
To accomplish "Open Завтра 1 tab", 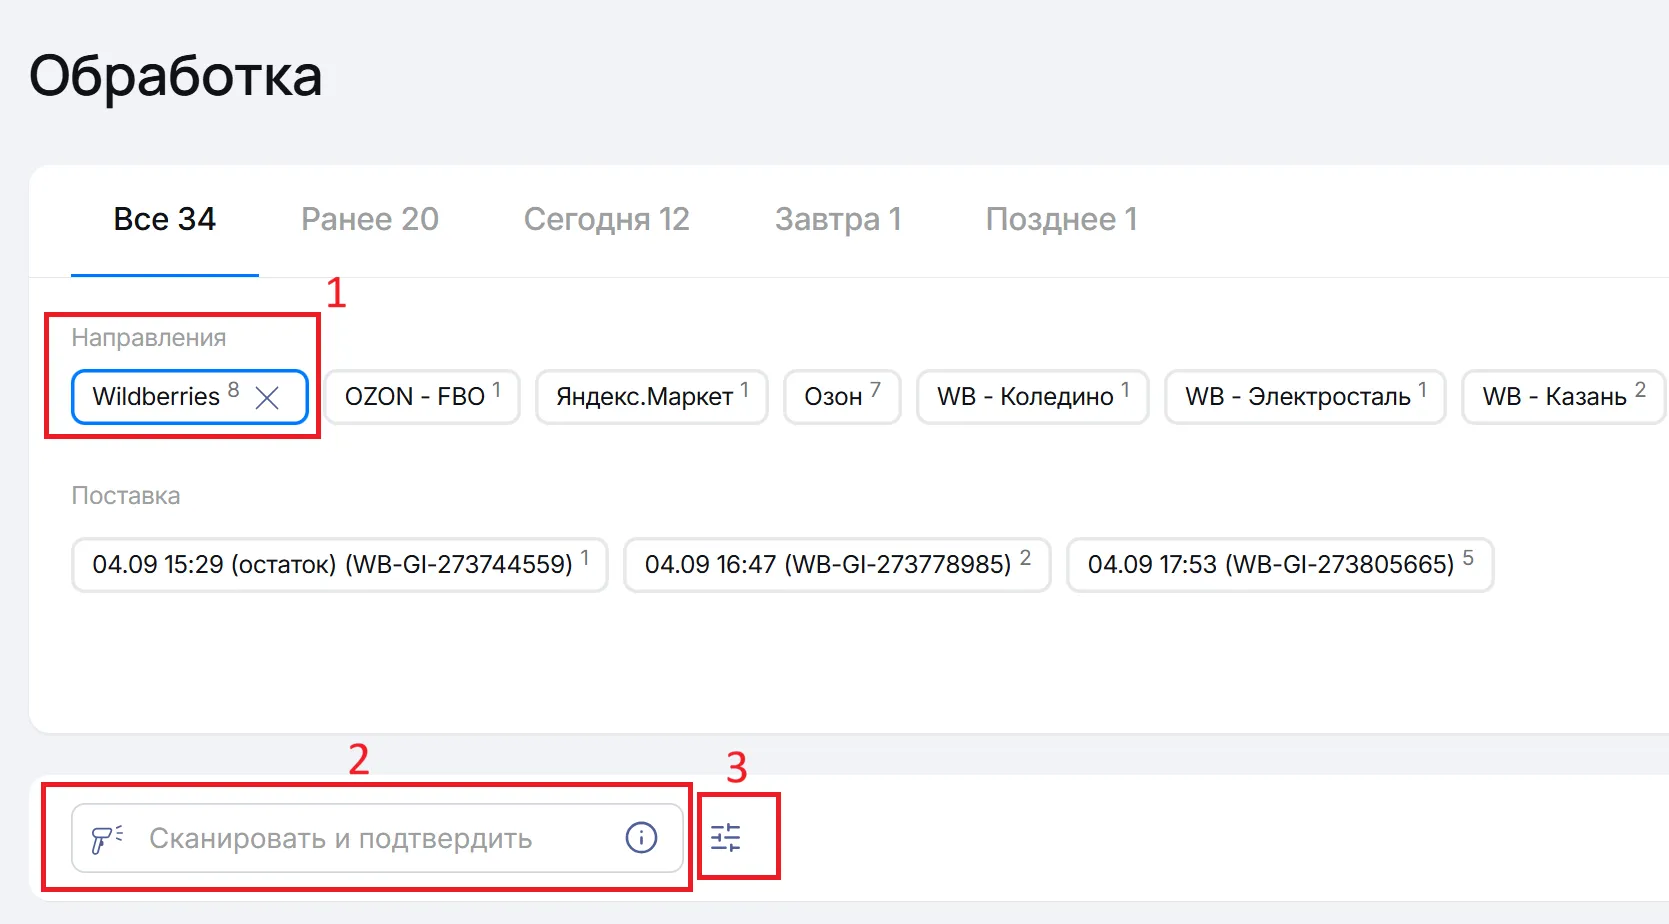I will [x=838, y=219].
